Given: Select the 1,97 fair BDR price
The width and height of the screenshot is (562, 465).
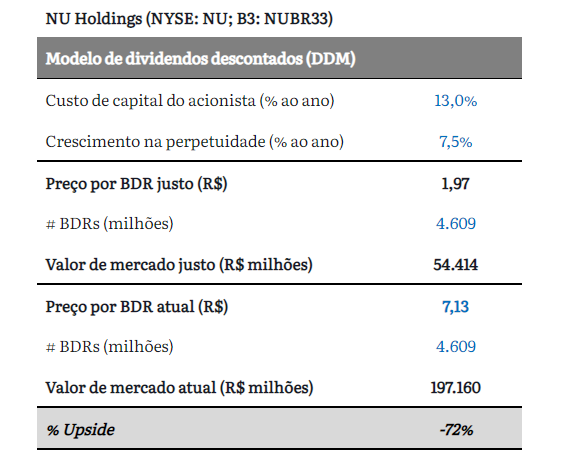Looking at the screenshot, I should 456,184.
